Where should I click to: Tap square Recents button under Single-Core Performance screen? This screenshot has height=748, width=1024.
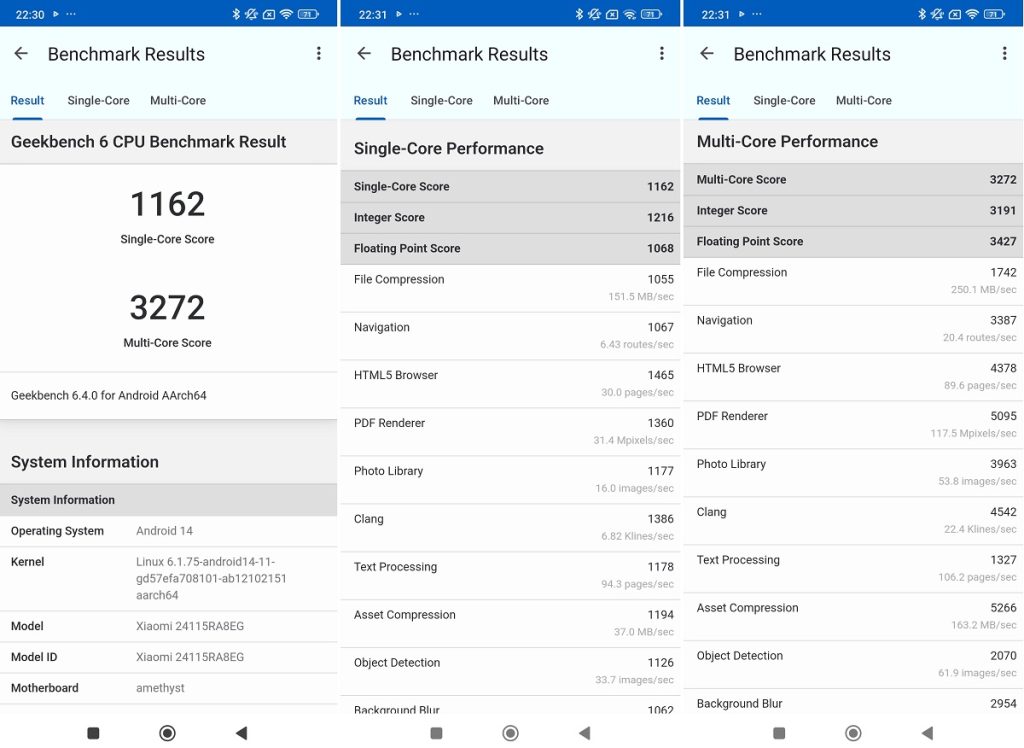[x=436, y=733]
